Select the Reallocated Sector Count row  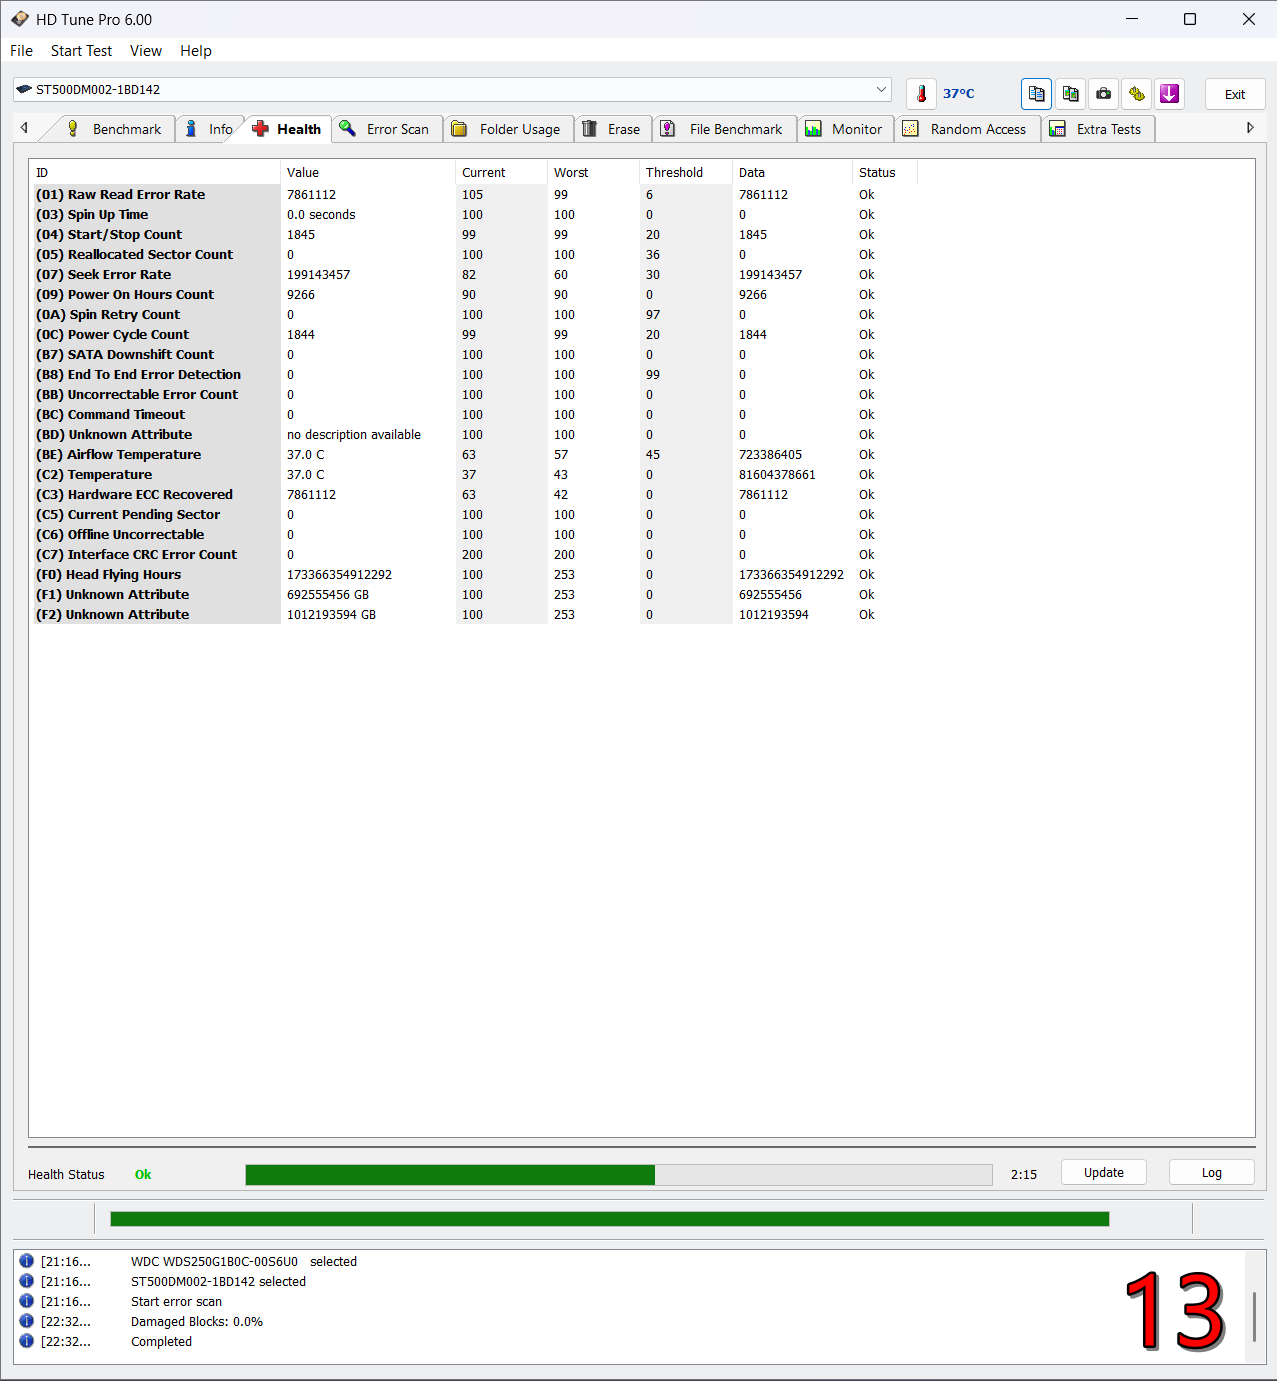(x=150, y=255)
